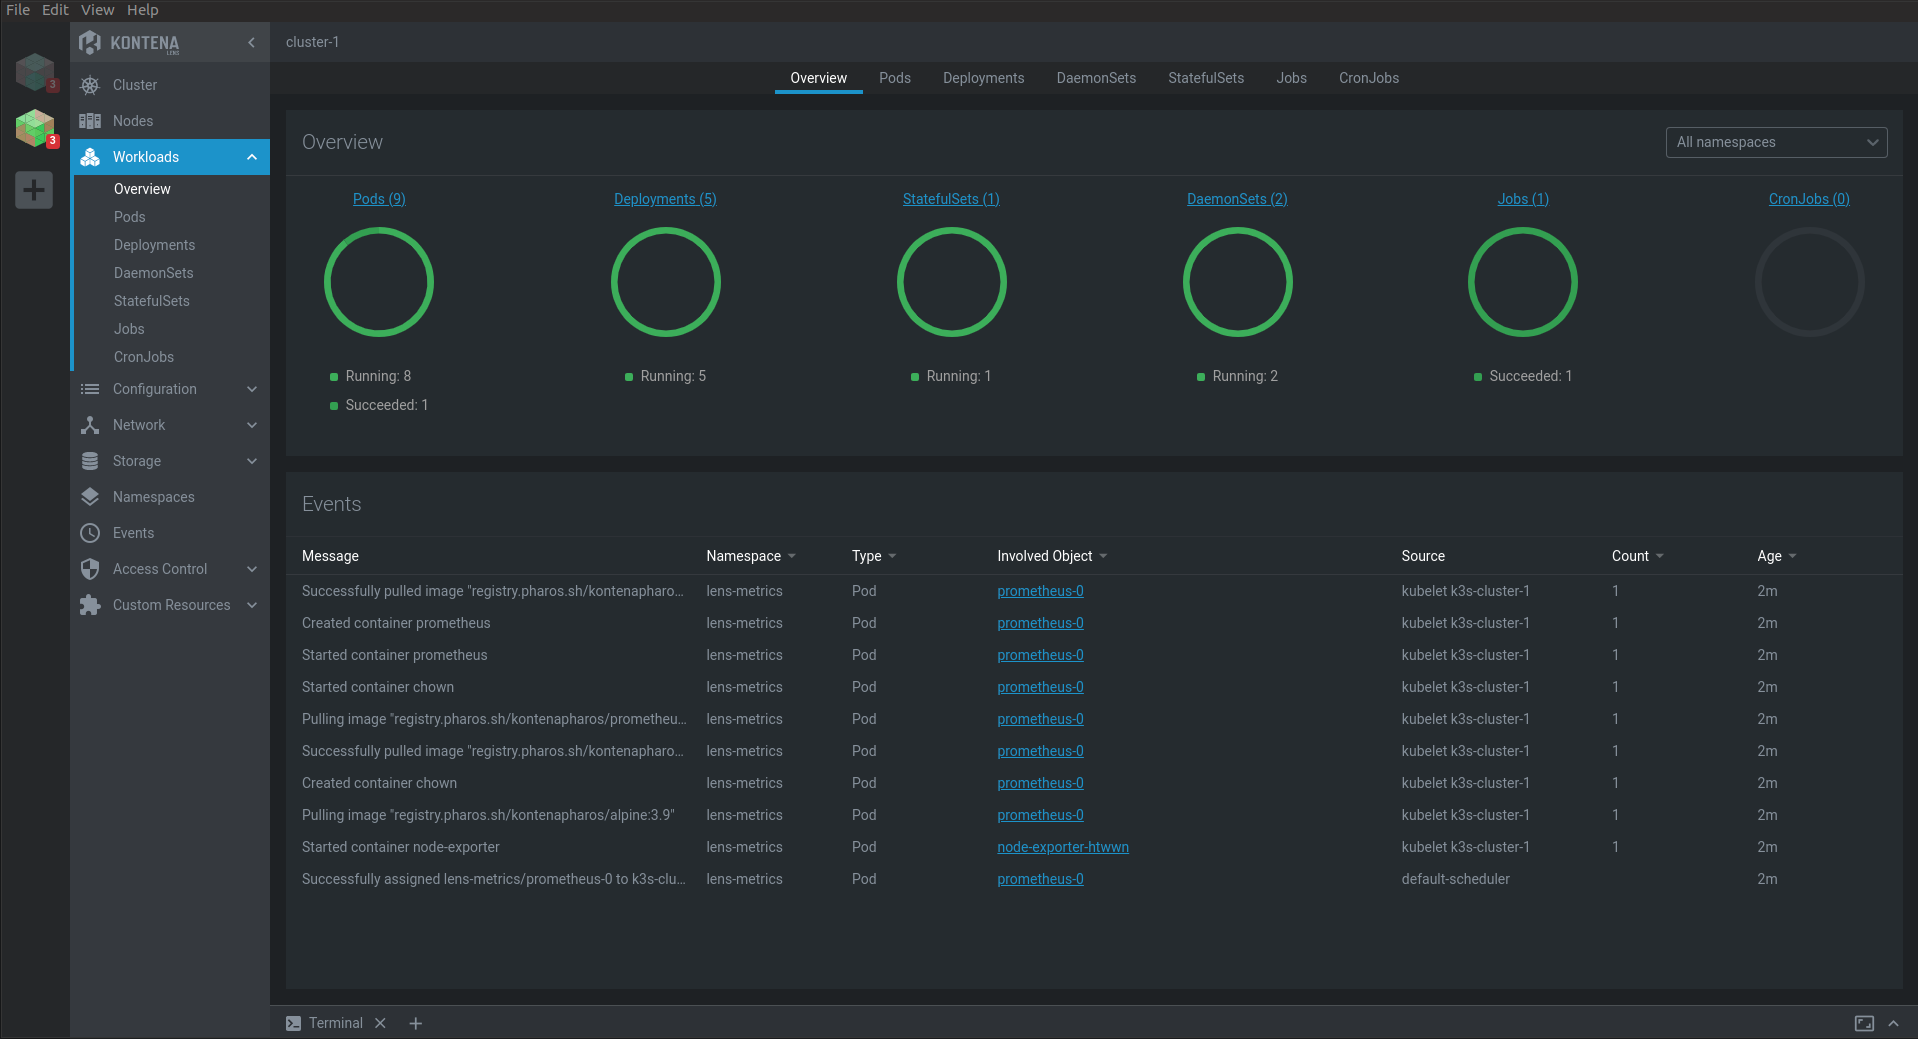Viewport: 1918px width, 1039px height.
Task: Select the Custom Resources icon
Action: [x=89, y=605]
